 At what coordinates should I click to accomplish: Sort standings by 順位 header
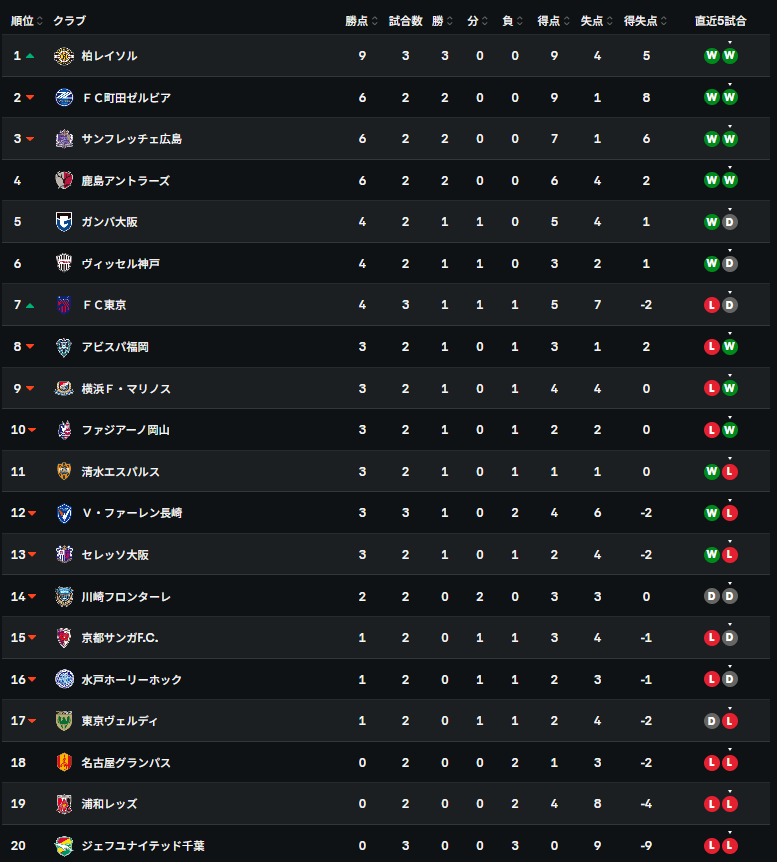click(x=26, y=21)
